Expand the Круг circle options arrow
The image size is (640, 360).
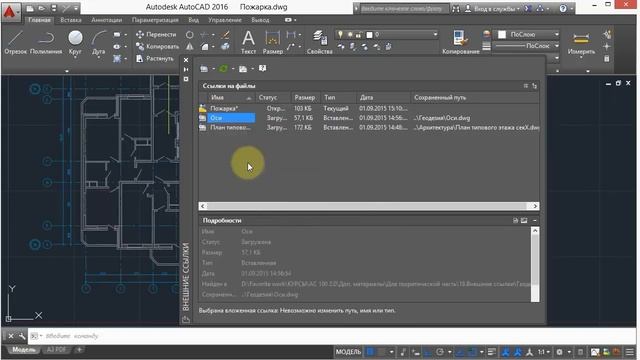pyautogui.click(x=75, y=58)
